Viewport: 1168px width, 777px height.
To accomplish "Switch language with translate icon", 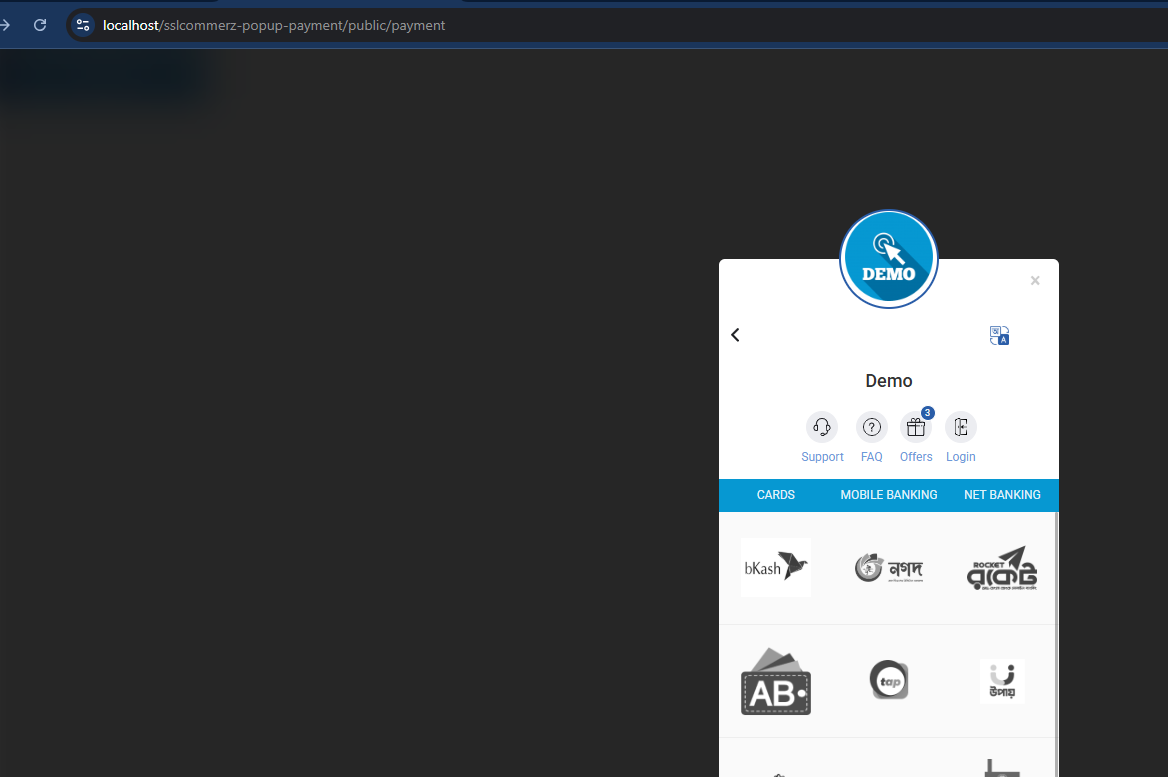I will (x=999, y=335).
